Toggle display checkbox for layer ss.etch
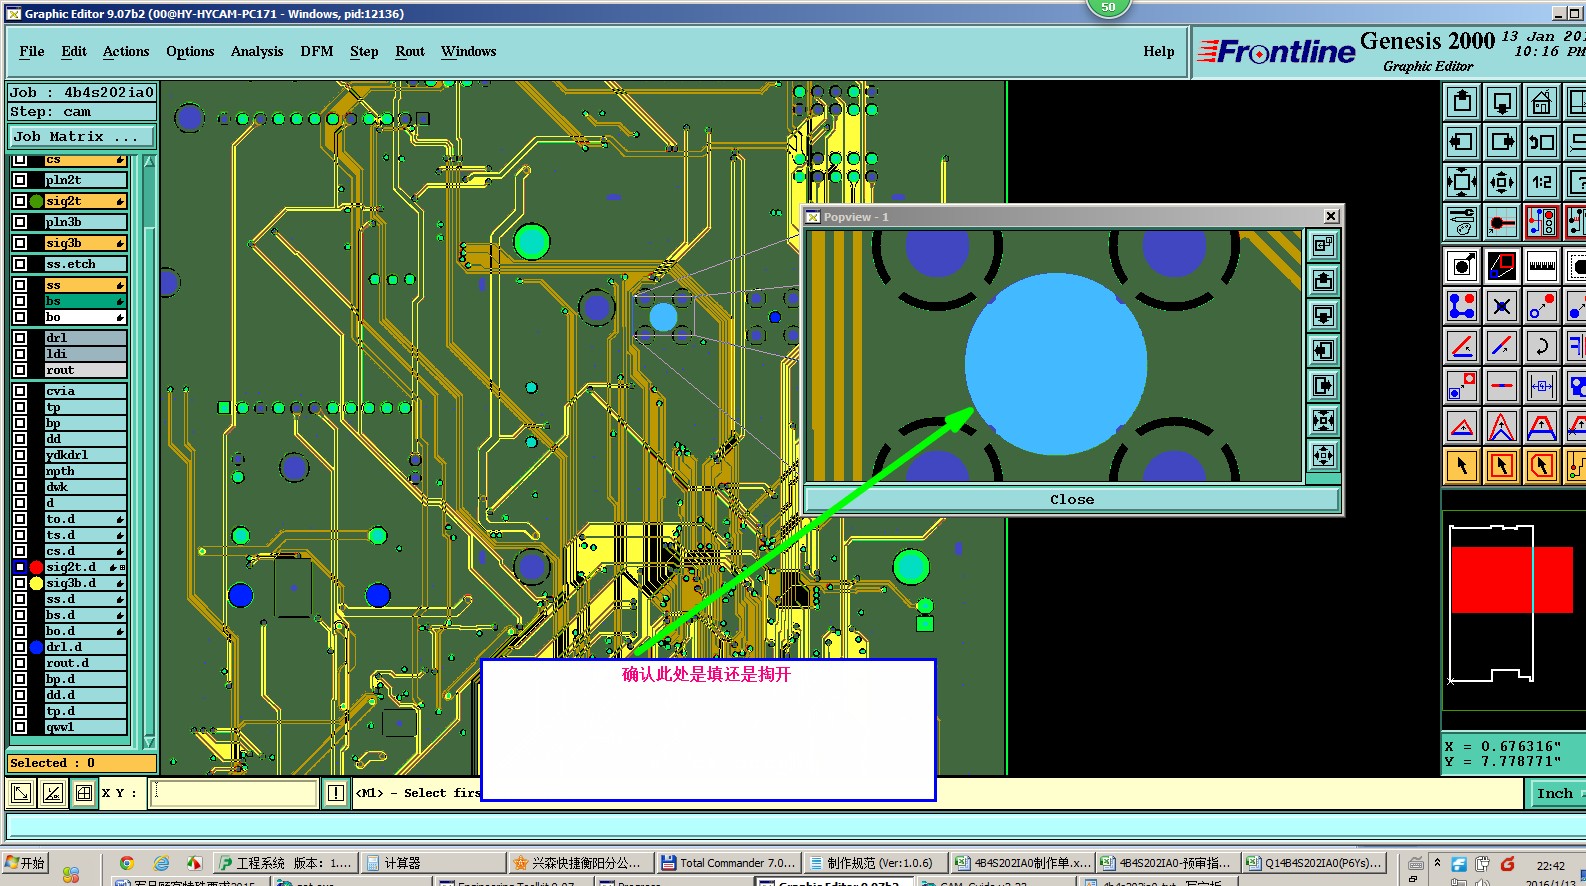This screenshot has height=886, width=1586. point(19,264)
